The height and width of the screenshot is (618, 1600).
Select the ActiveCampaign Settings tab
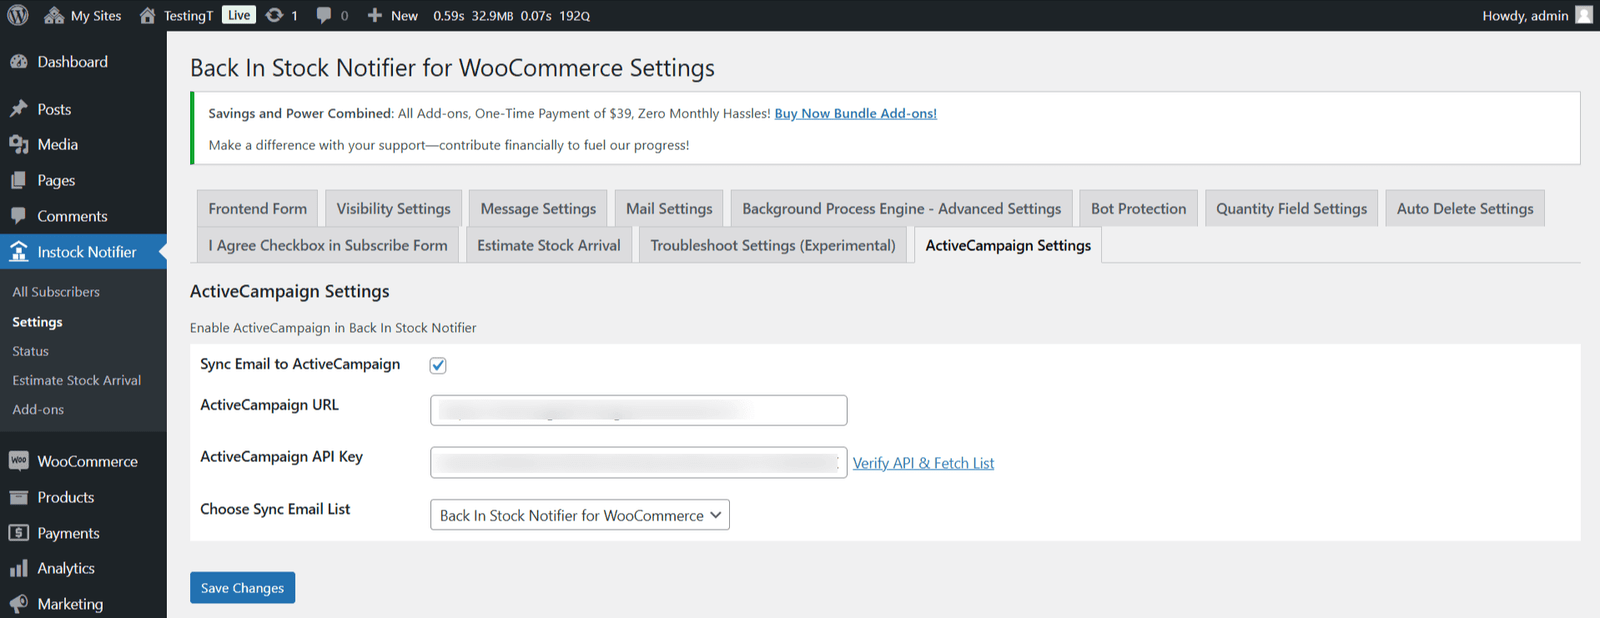click(x=1008, y=245)
